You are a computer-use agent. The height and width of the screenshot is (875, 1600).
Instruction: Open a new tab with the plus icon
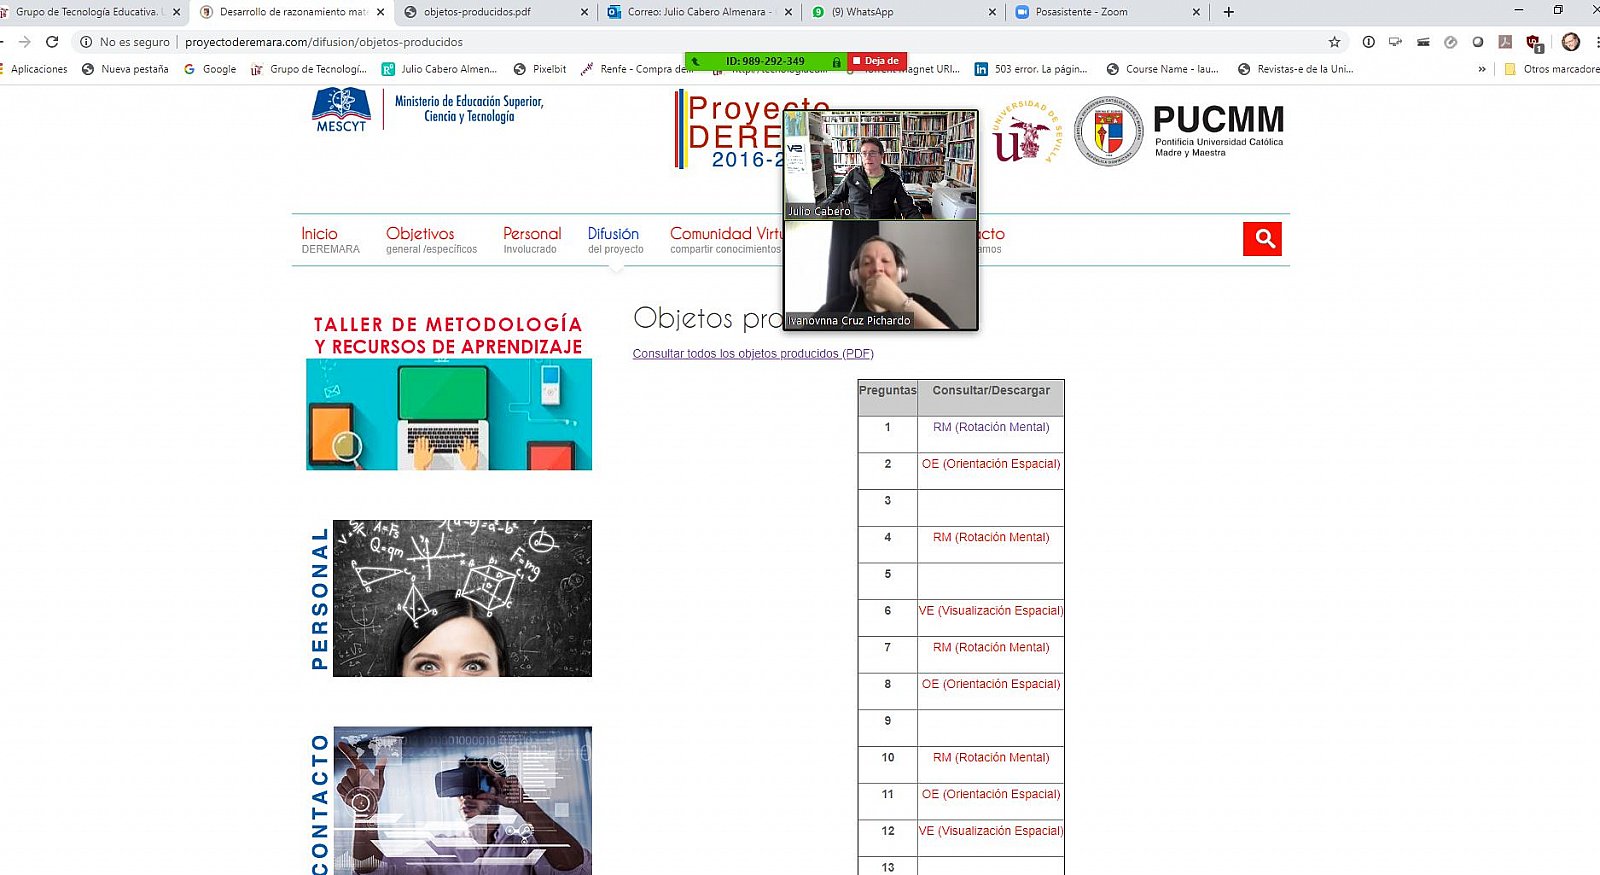(1229, 12)
